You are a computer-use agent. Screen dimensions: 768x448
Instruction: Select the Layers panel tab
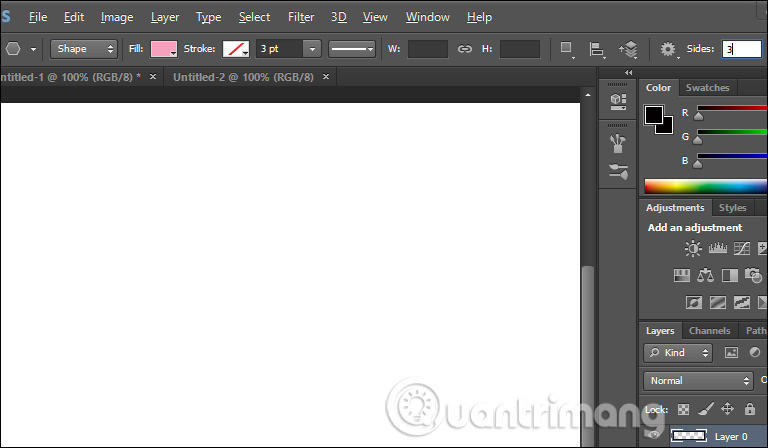(x=660, y=331)
